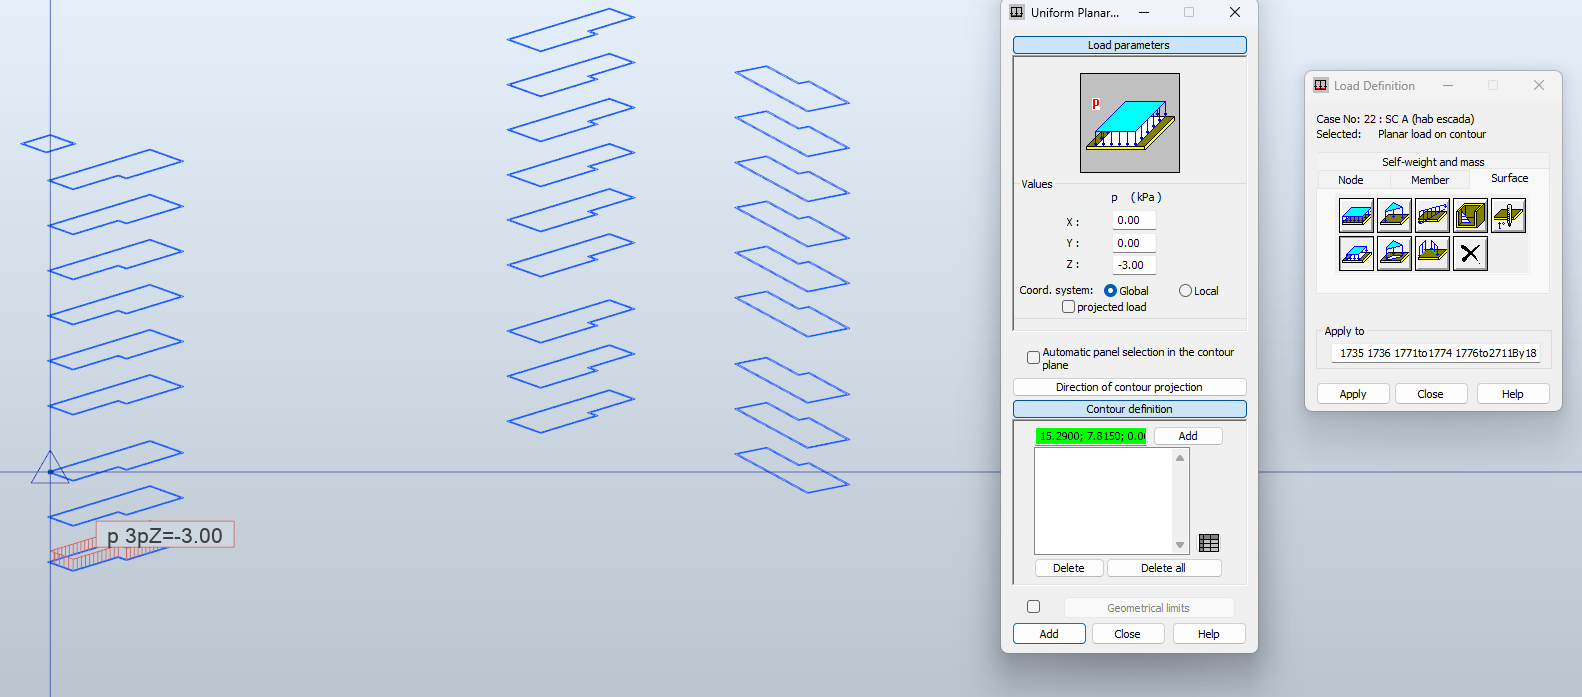1582x697 pixels.
Task: Click the Uniform Planar window title icon
Action: click(1017, 12)
